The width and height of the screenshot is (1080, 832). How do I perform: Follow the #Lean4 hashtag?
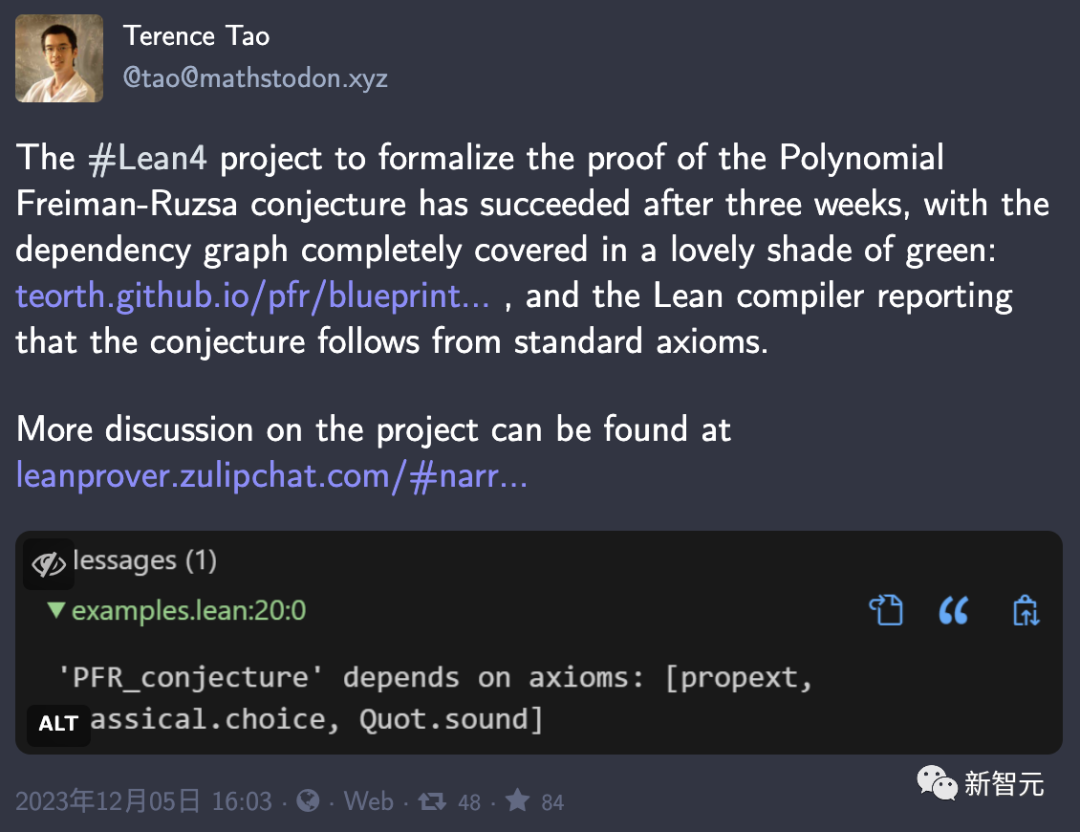click(147, 158)
